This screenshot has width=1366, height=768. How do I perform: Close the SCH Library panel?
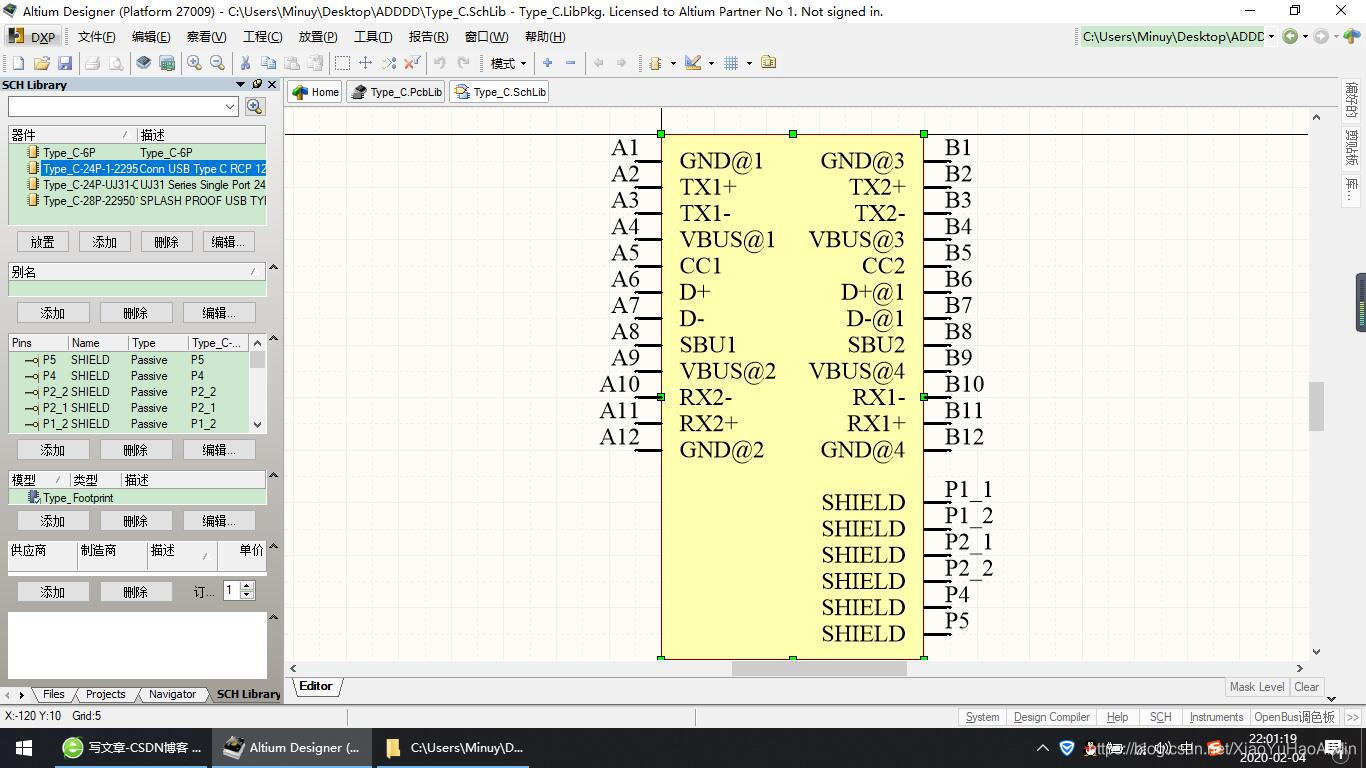[271, 85]
